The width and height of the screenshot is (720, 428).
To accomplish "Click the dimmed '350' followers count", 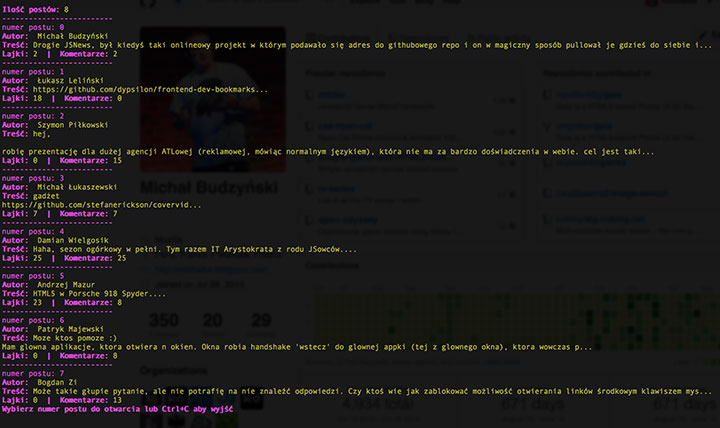I will 164,320.
